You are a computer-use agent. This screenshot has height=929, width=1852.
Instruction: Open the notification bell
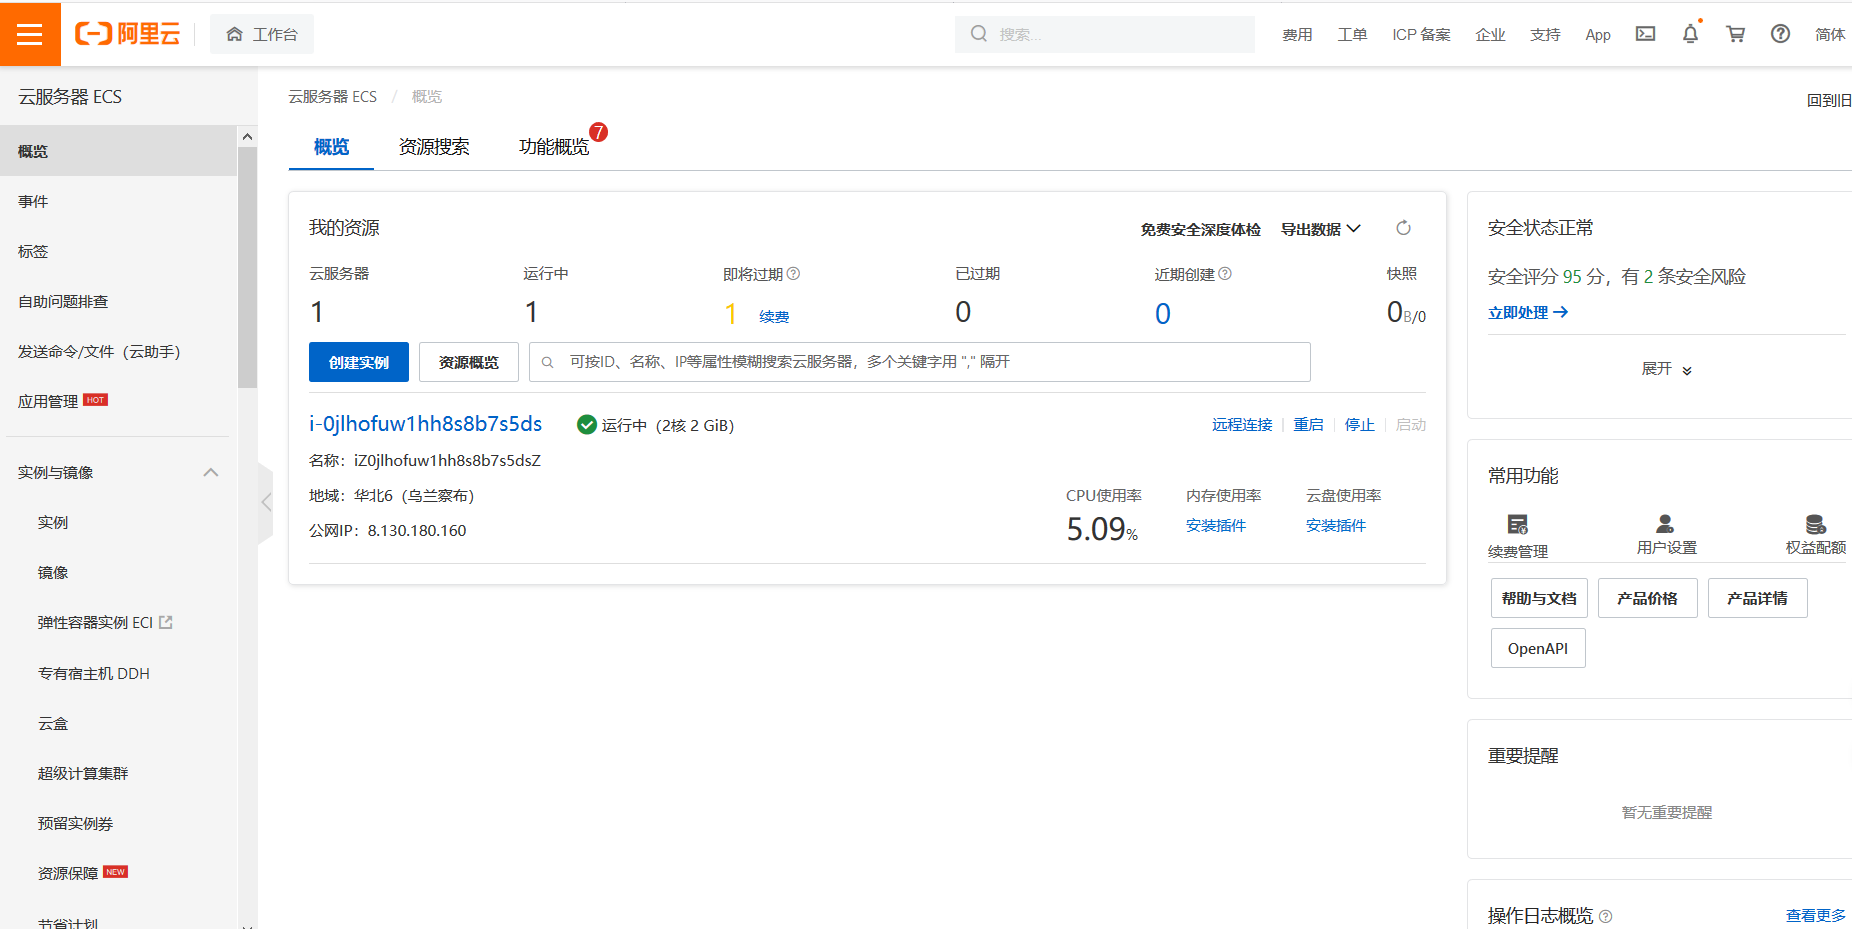point(1690,33)
